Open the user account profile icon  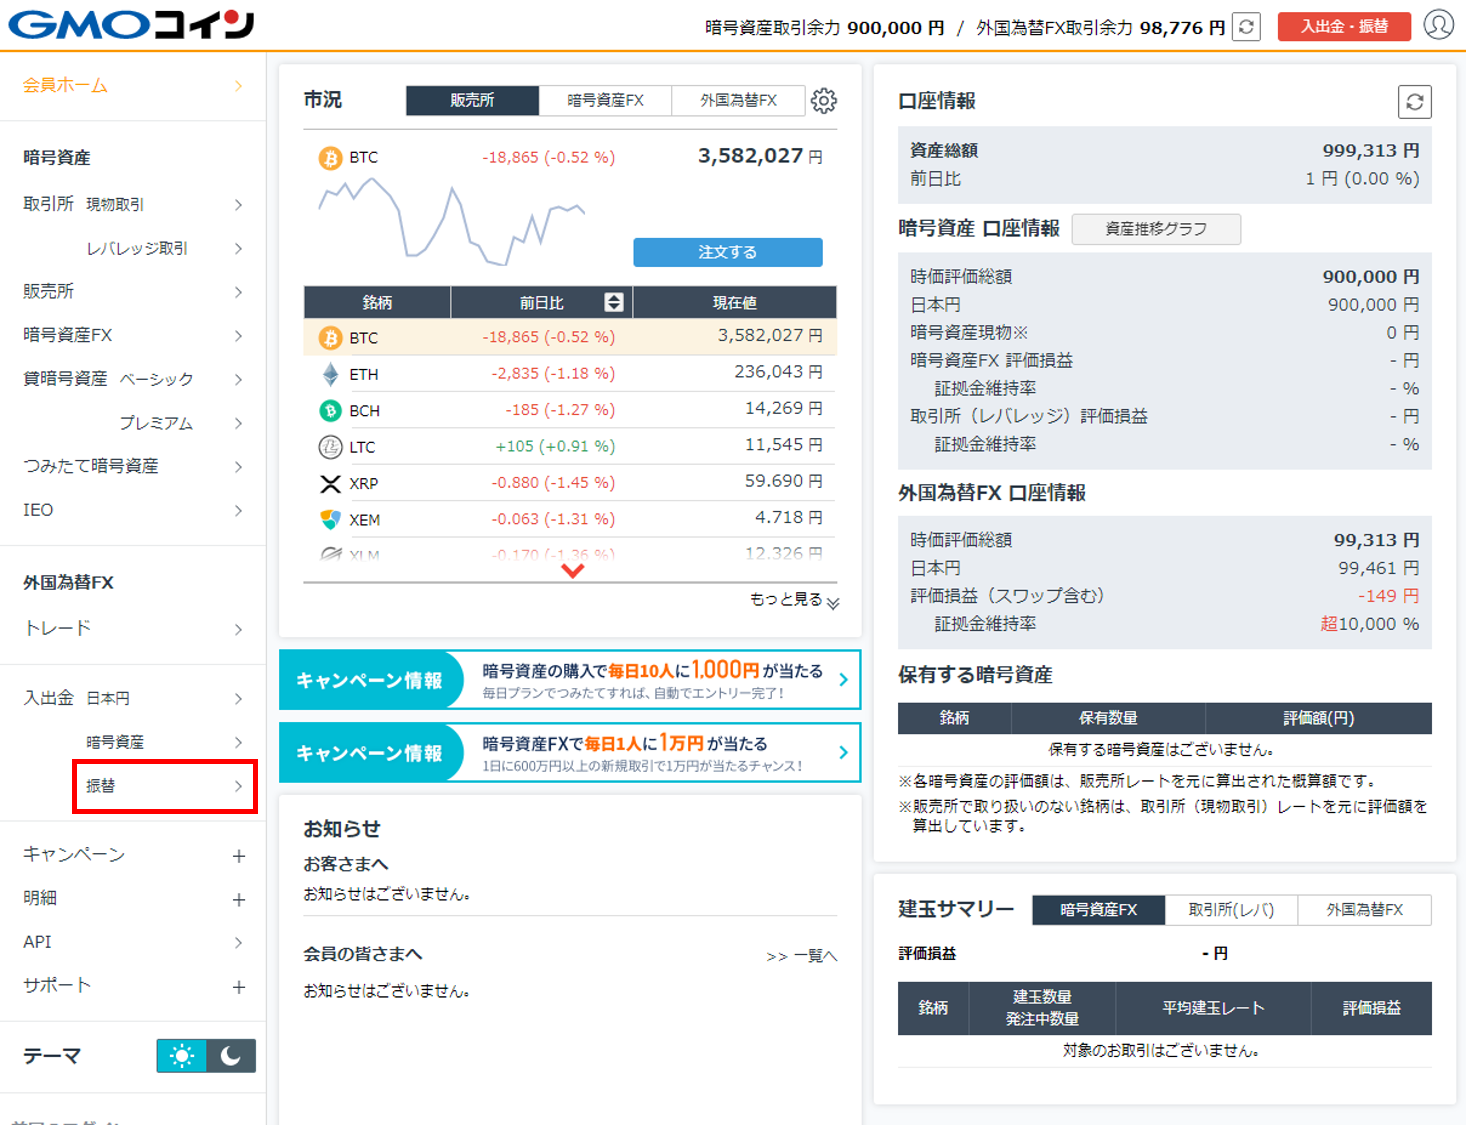[1438, 25]
